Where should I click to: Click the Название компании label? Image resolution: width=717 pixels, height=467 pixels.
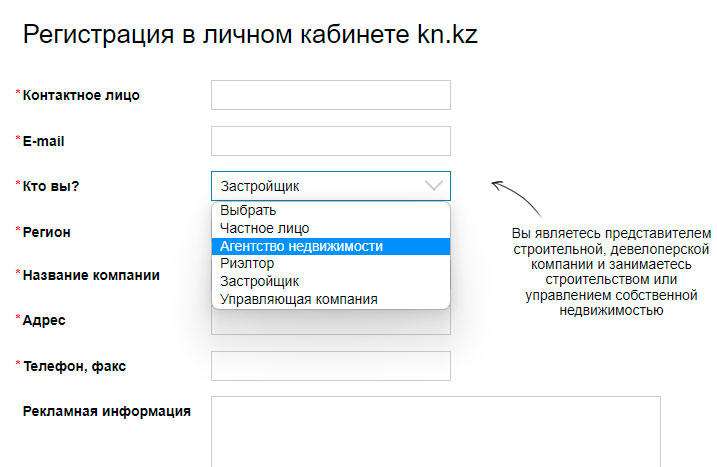[x=91, y=275]
